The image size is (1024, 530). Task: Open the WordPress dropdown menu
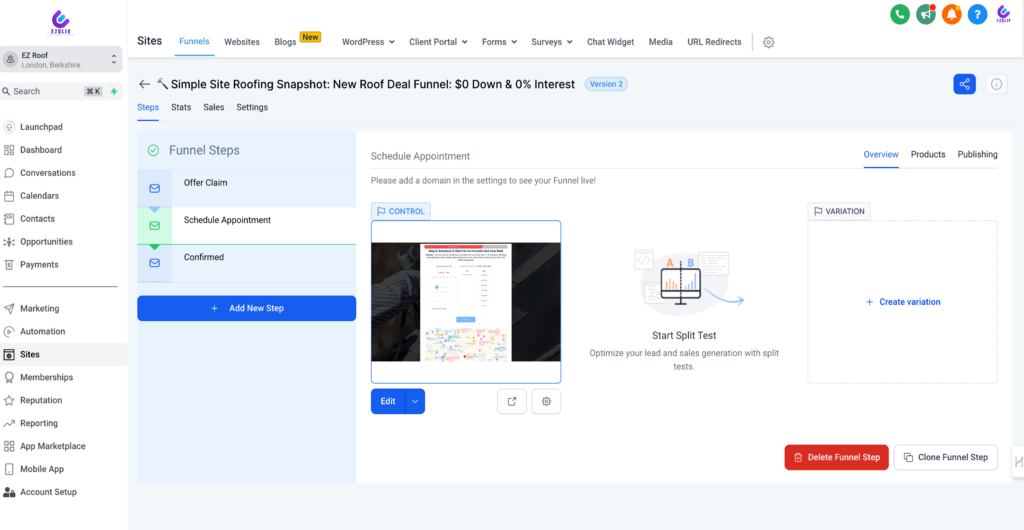[368, 42]
